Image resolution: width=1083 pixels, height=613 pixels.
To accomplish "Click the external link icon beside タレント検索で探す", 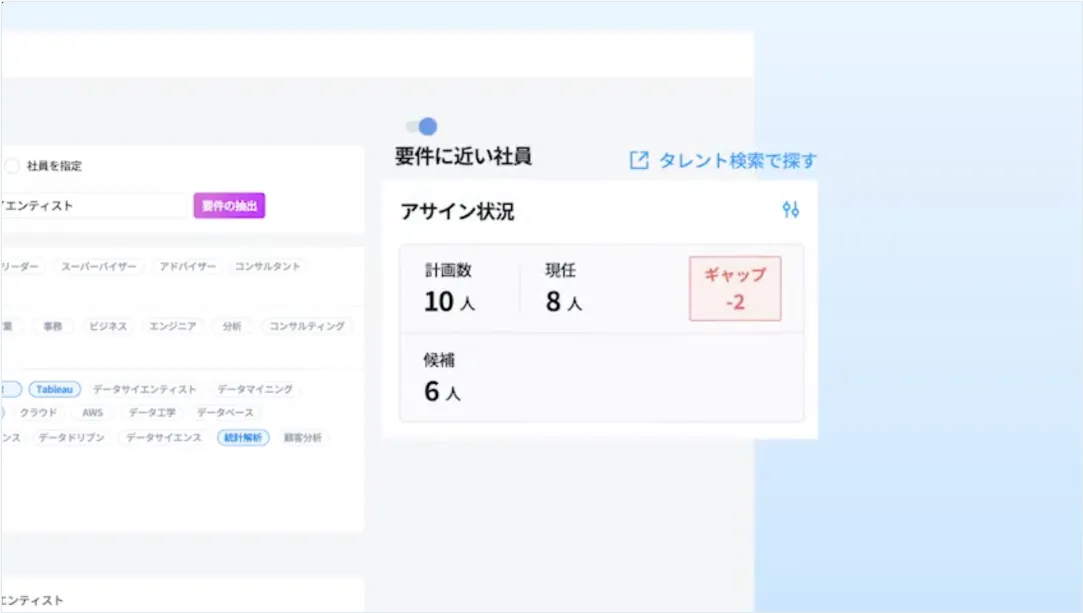I will (x=638, y=160).
